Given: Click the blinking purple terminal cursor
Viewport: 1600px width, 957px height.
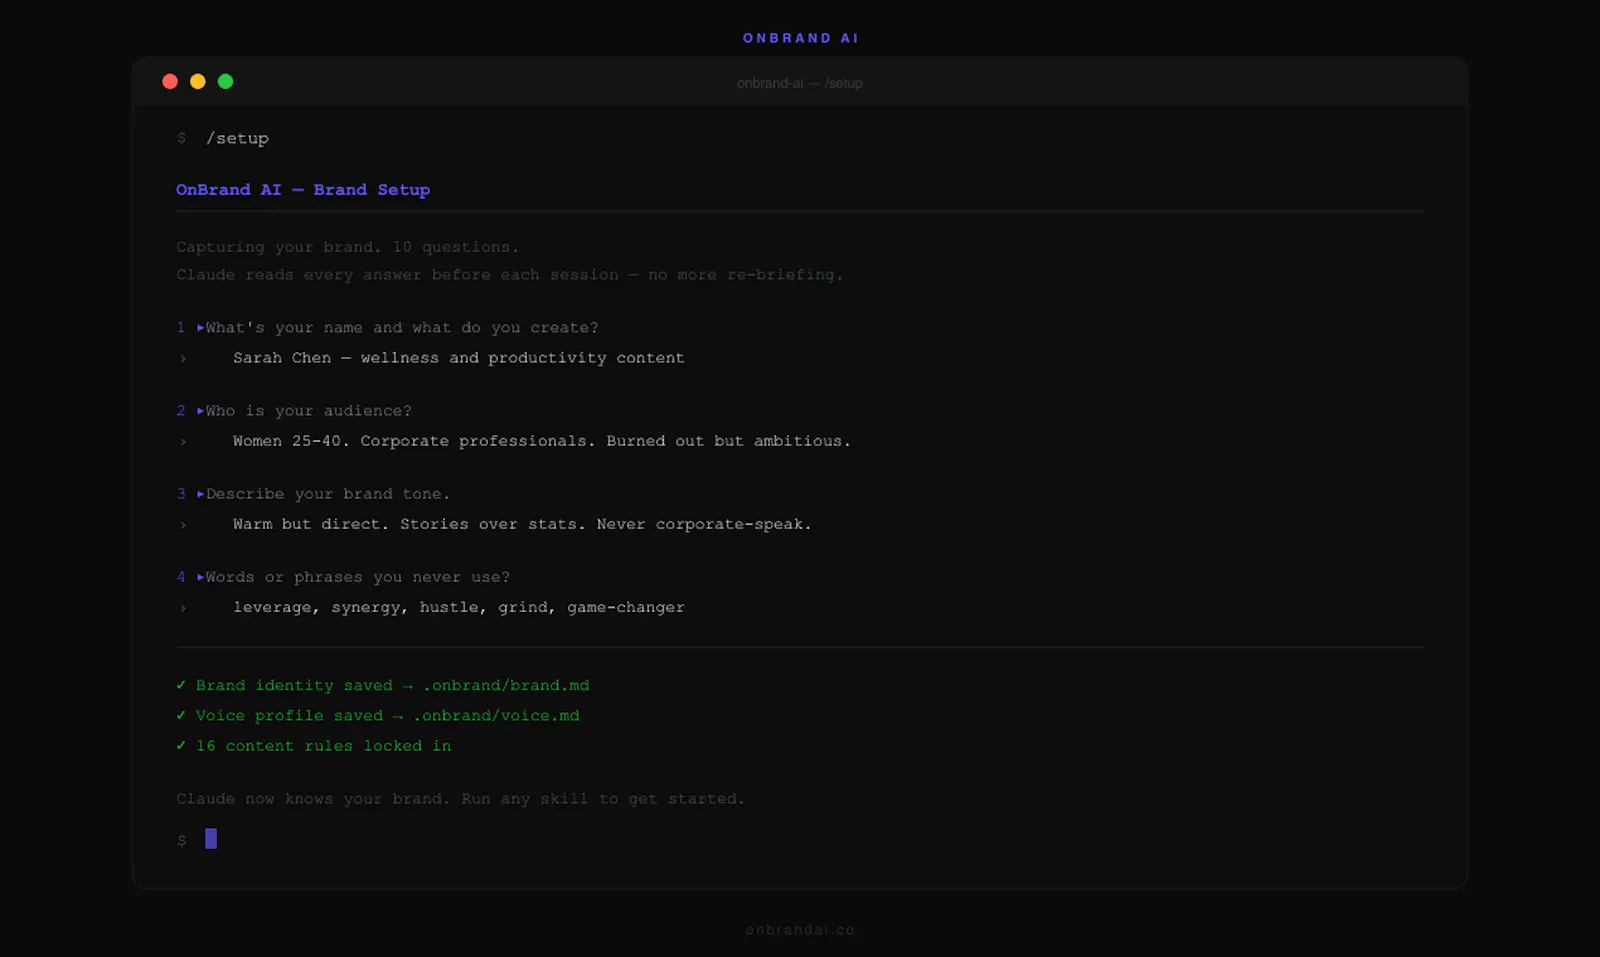Looking at the screenshot, I should [x=211, y=838].
